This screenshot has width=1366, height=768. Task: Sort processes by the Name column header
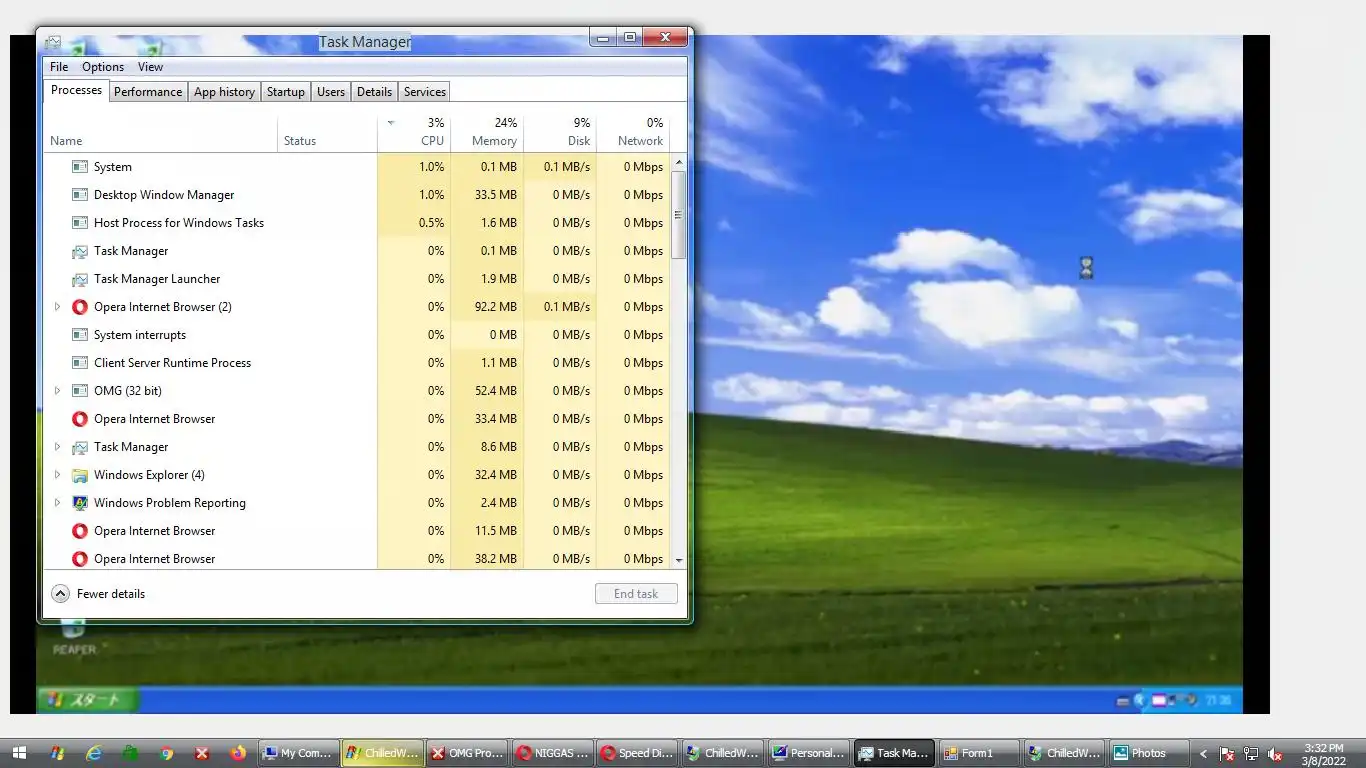(160, 132)
